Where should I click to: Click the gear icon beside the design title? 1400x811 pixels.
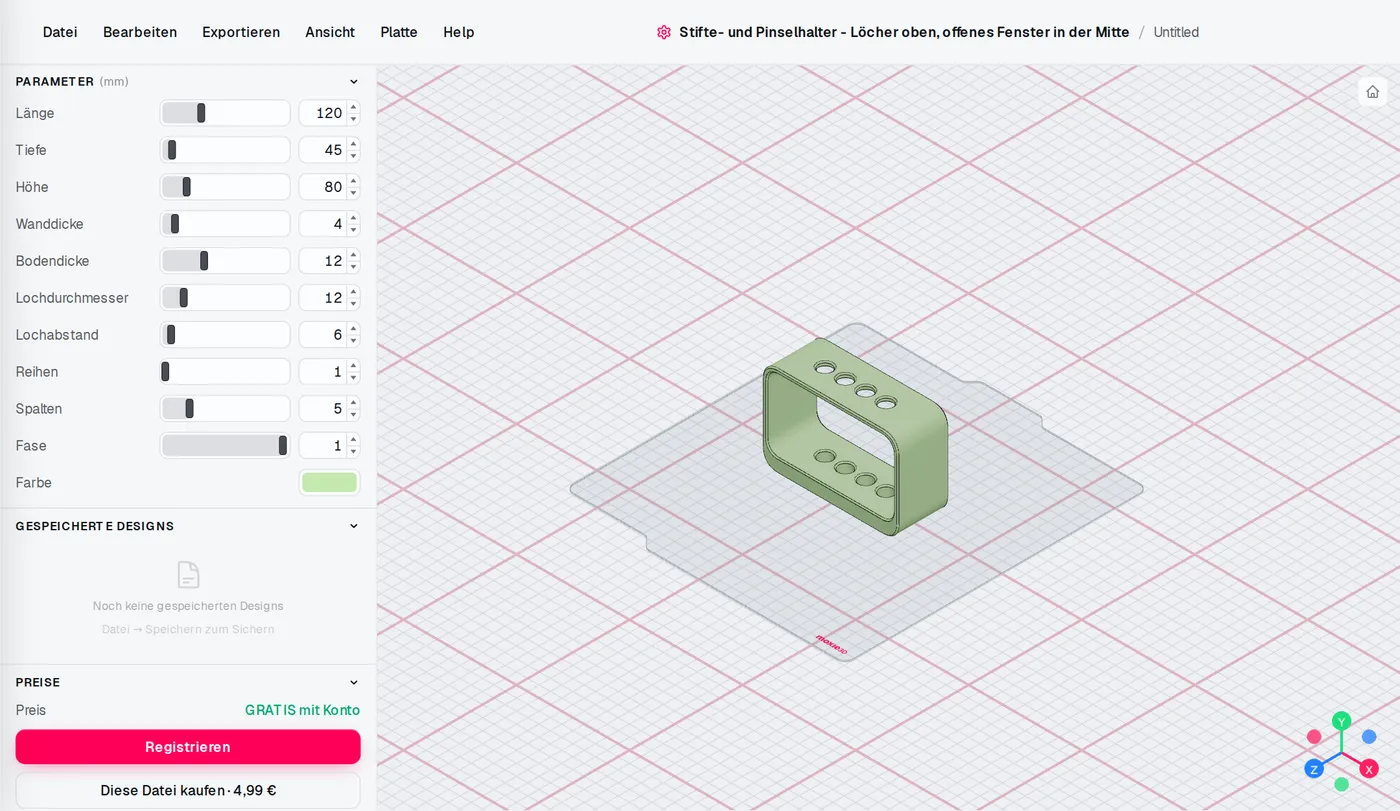point(664,32)
